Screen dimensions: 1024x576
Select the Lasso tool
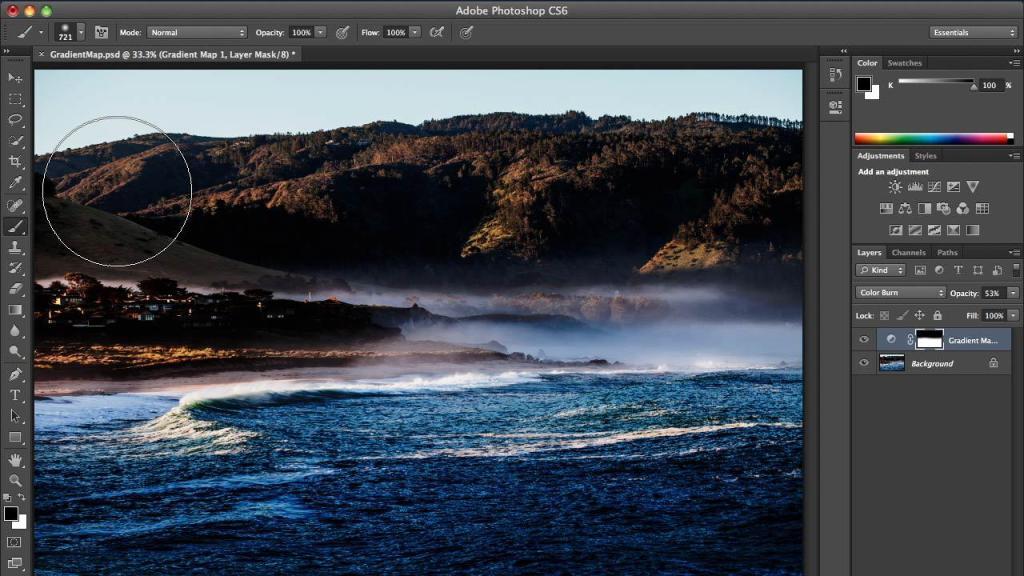coord(15,119)
